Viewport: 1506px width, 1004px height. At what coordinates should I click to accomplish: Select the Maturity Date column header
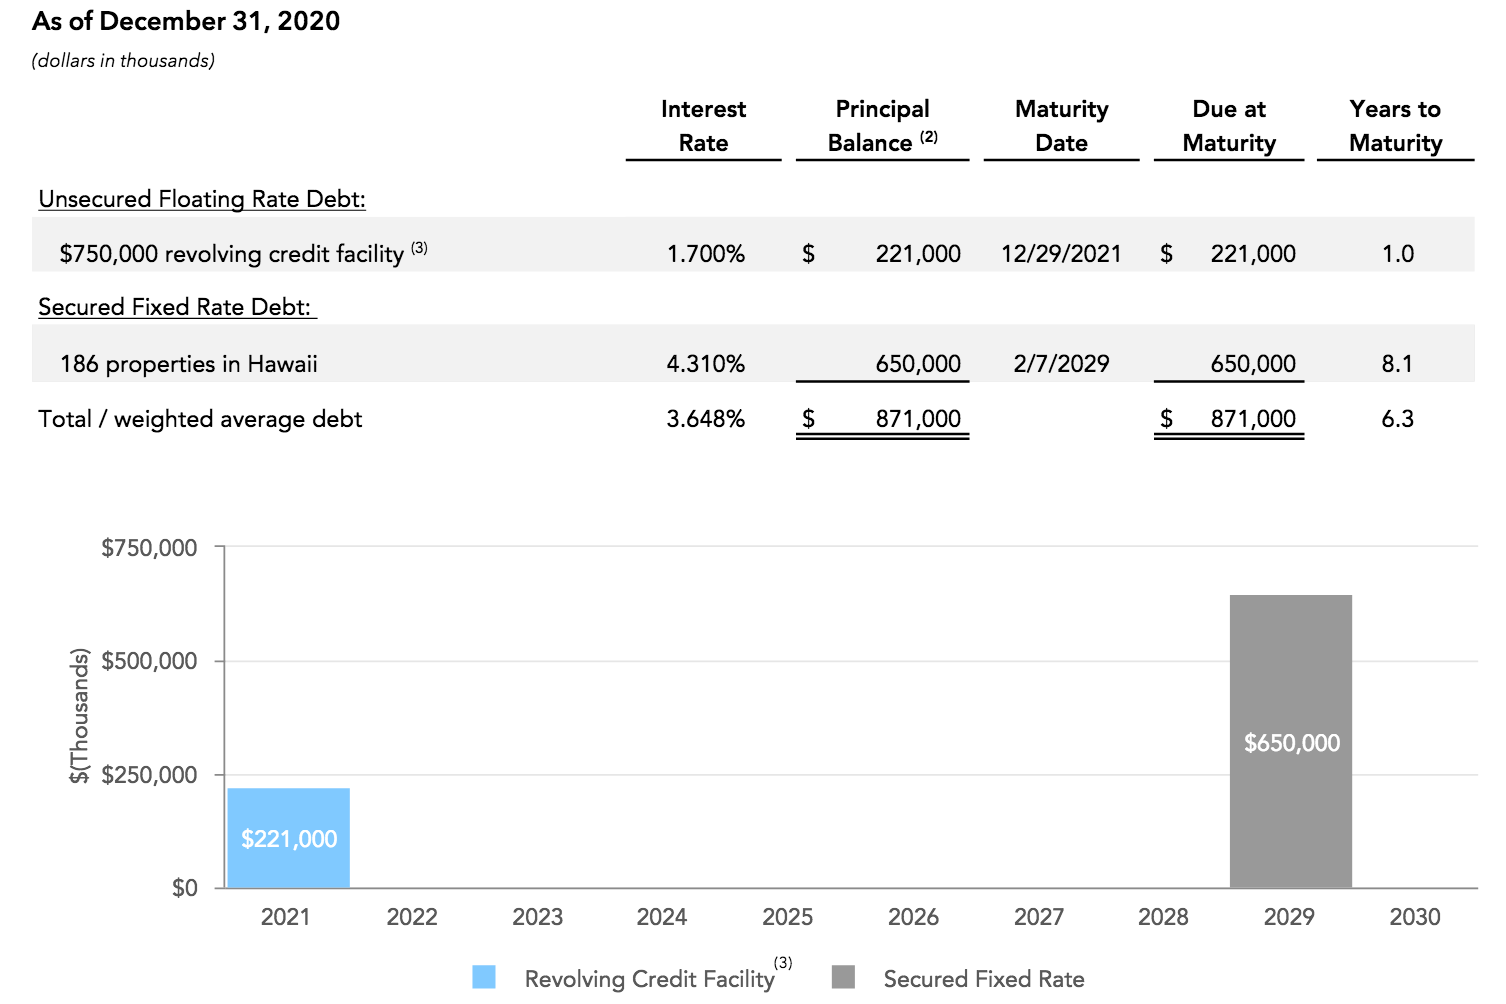pyautogui.click(x=1061, y=126)
